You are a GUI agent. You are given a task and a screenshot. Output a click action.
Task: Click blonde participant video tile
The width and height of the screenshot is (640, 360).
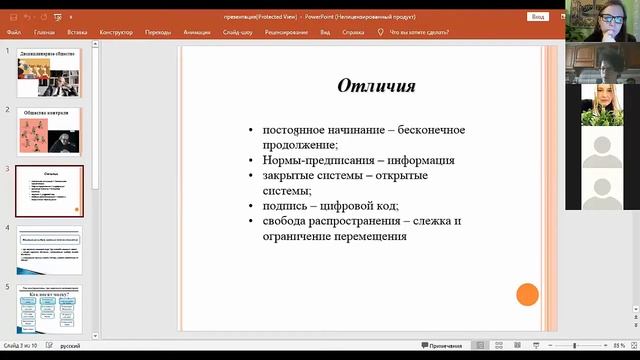pos(602,105)
